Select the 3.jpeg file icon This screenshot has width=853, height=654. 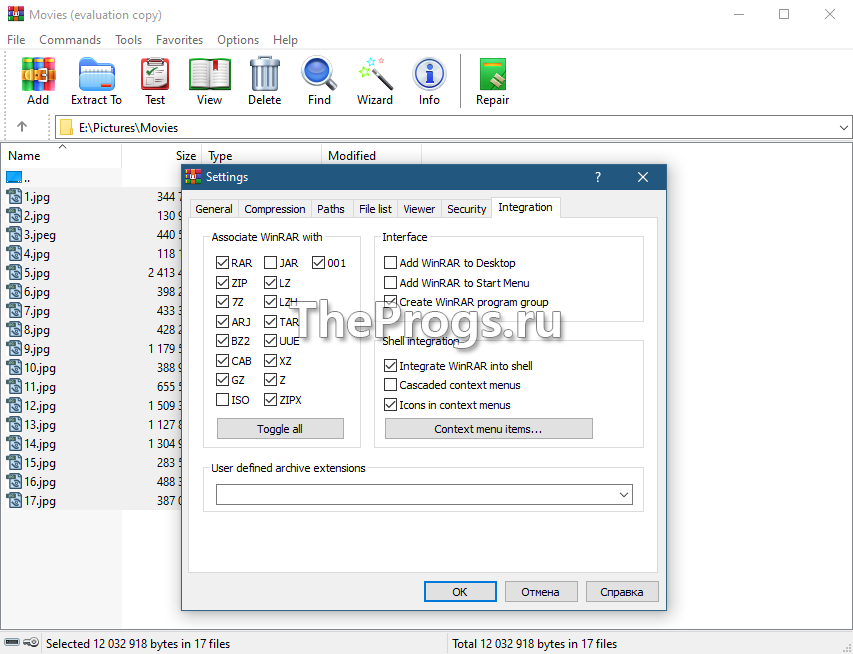(x=14, y=235)
